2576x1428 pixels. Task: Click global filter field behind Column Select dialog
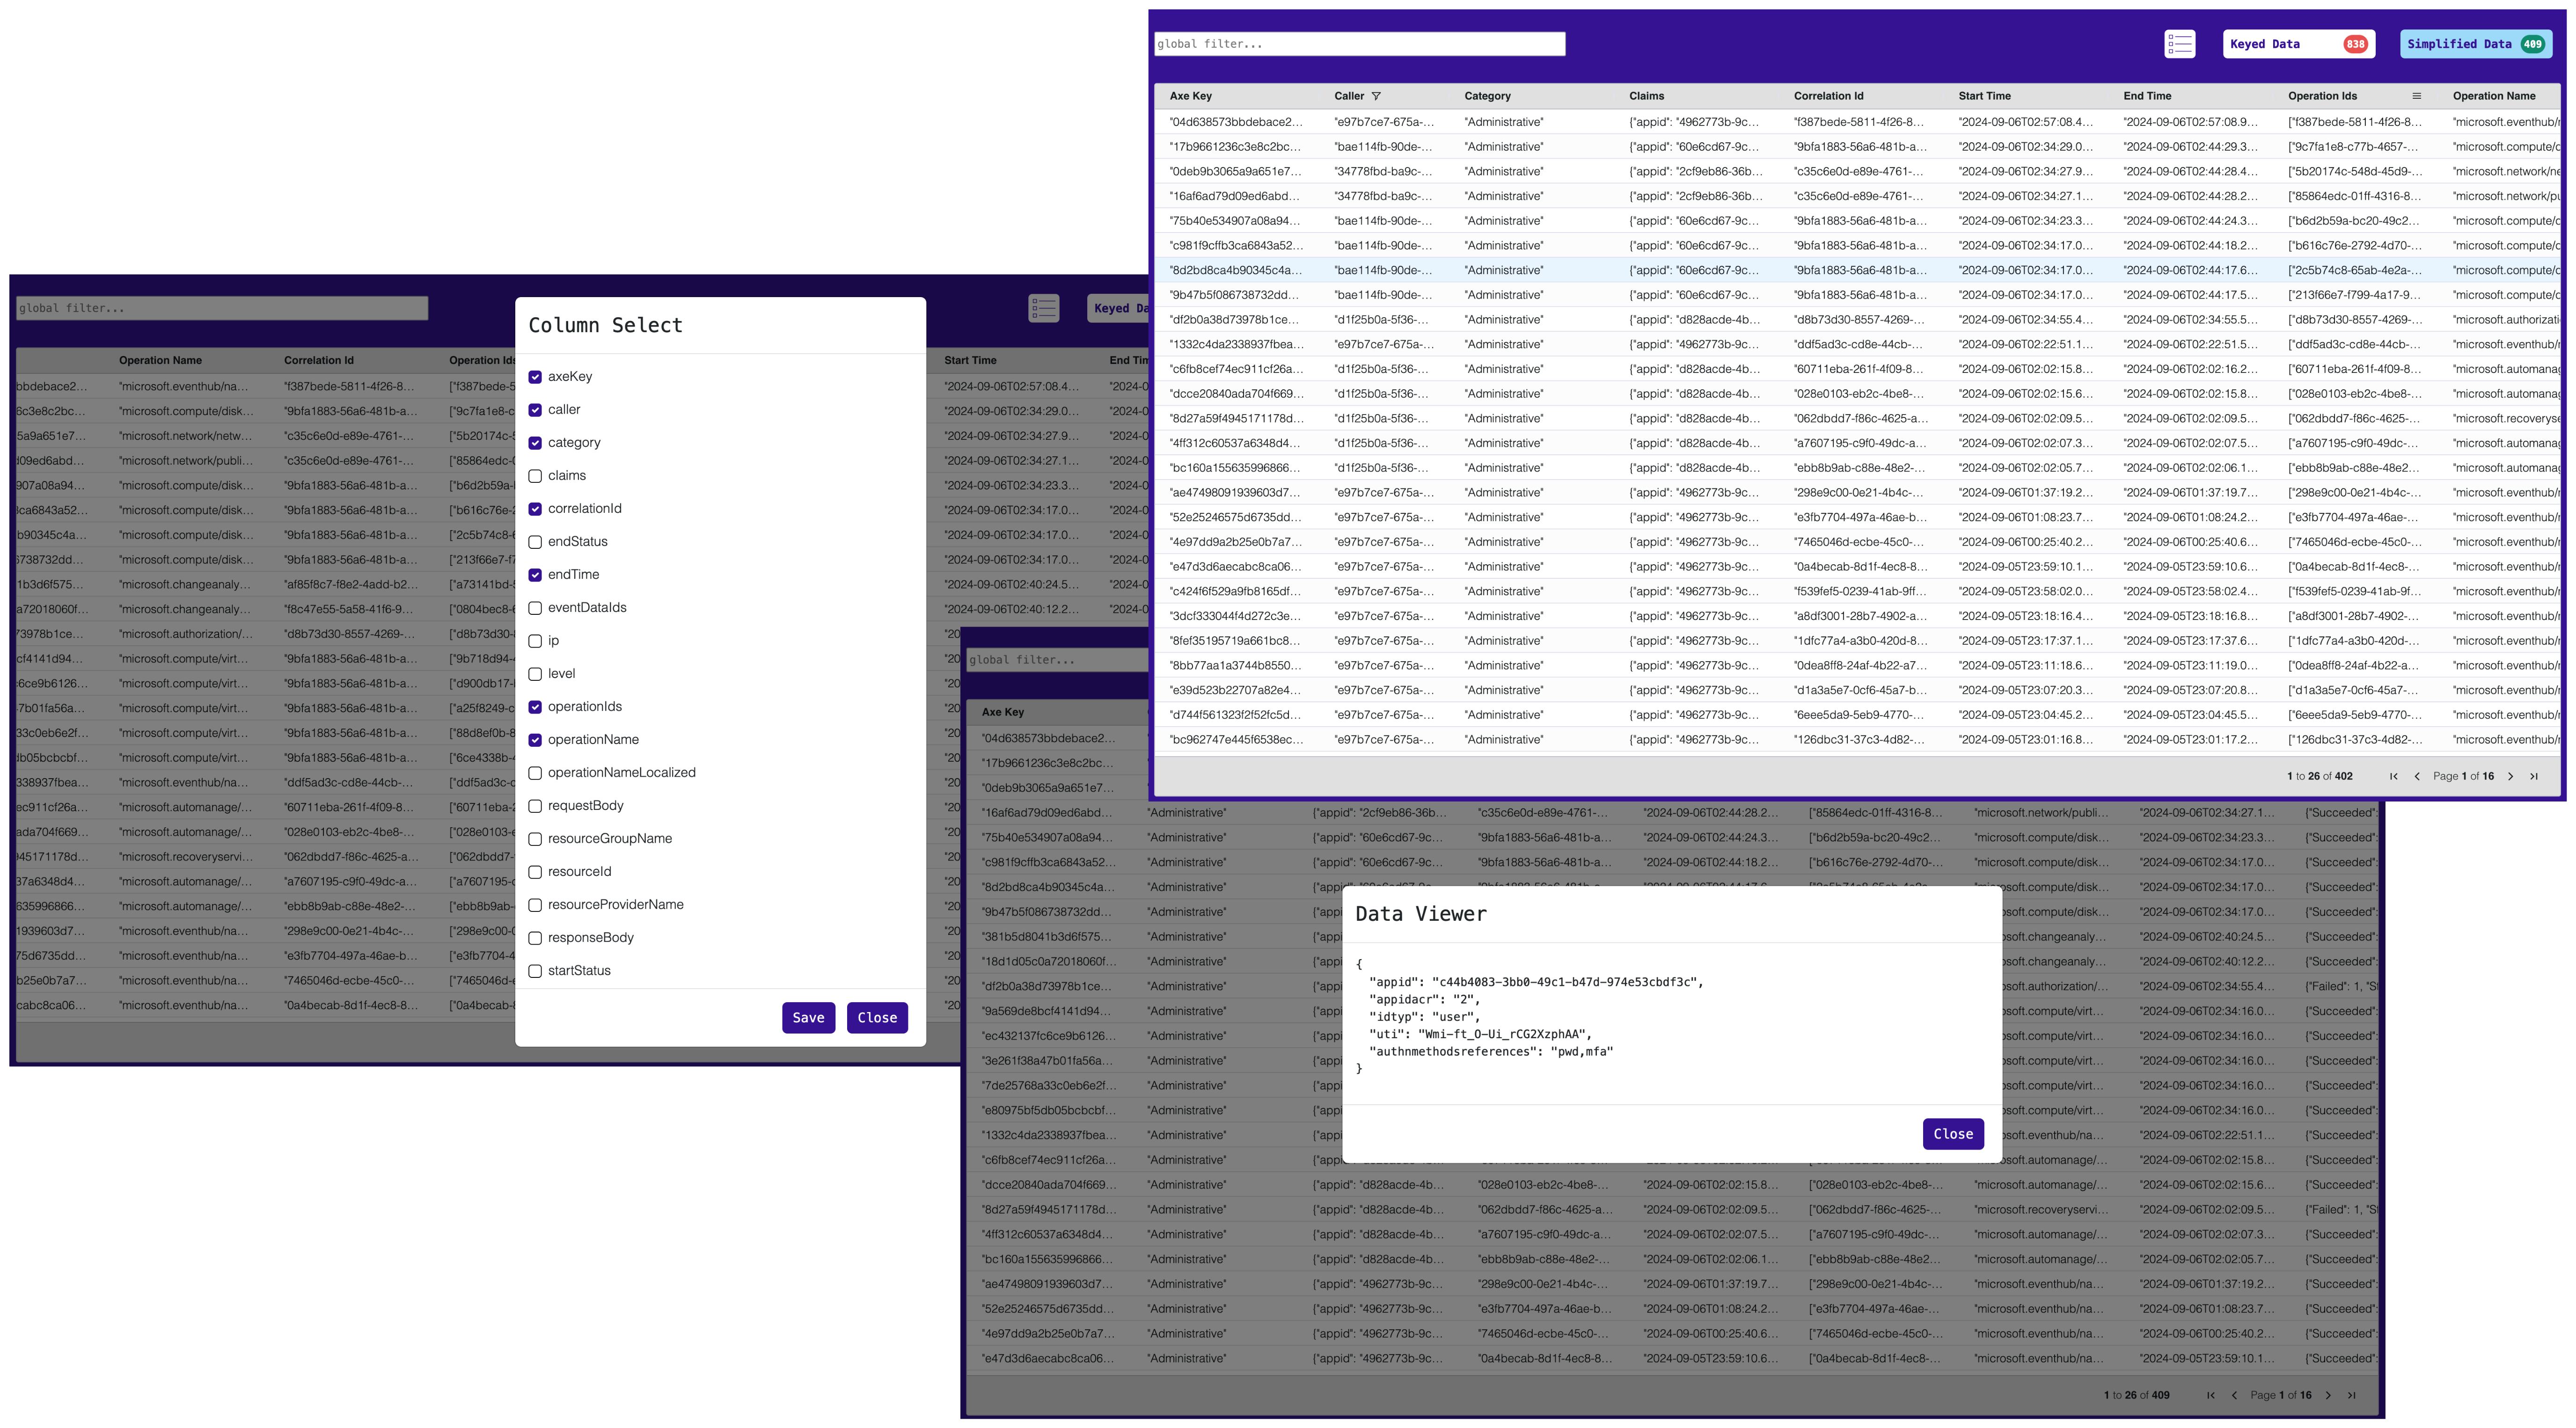coord(222,308)
